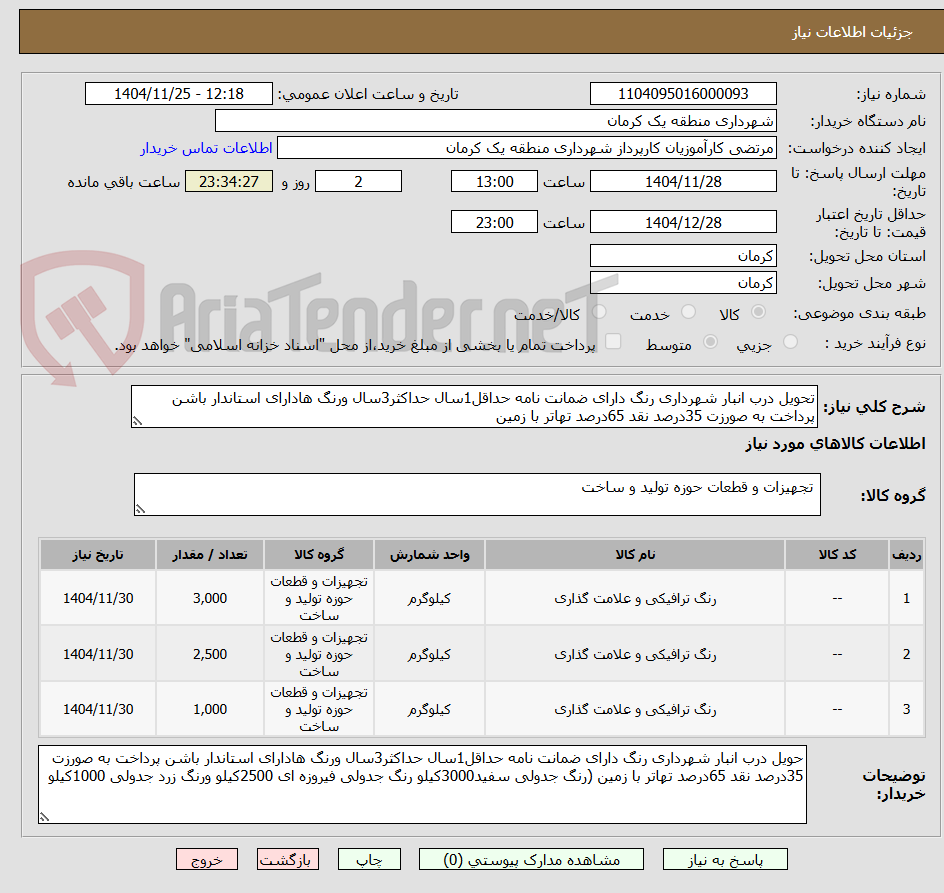Click the resize grip of گروه کالا box

pos(140,509)
